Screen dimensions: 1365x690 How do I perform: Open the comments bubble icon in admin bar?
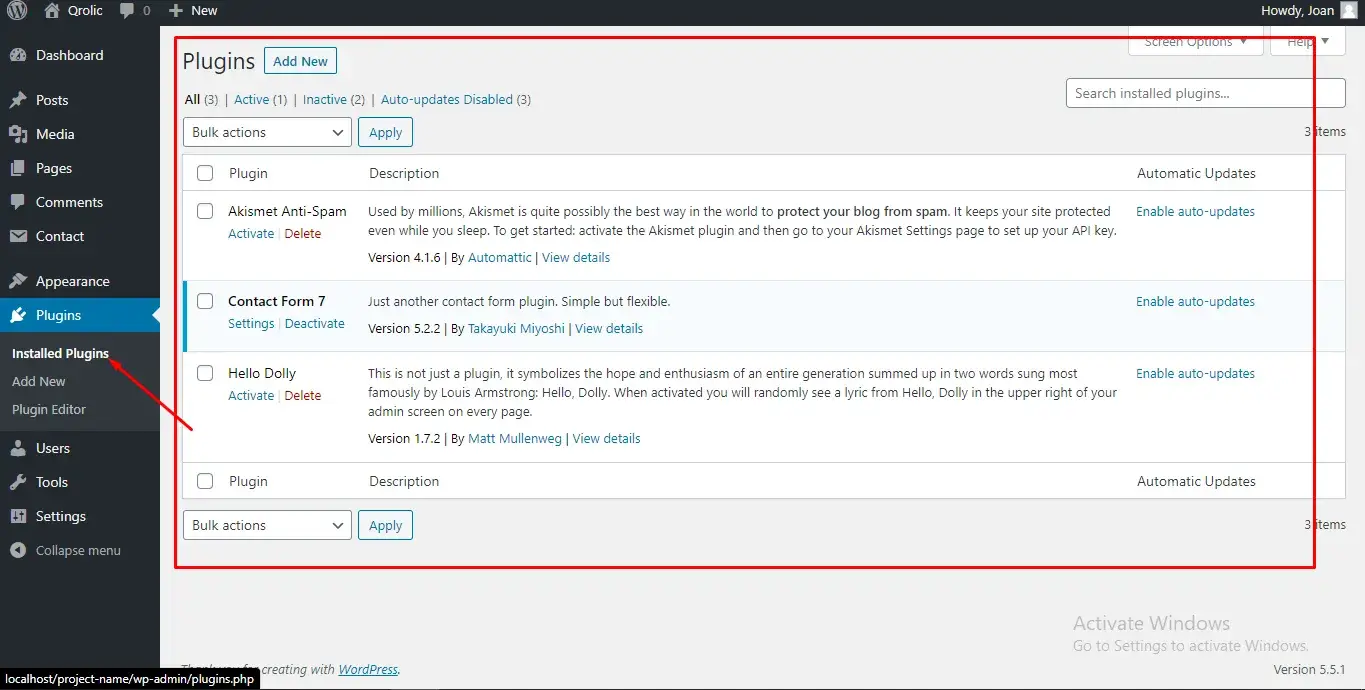(127, 11)
